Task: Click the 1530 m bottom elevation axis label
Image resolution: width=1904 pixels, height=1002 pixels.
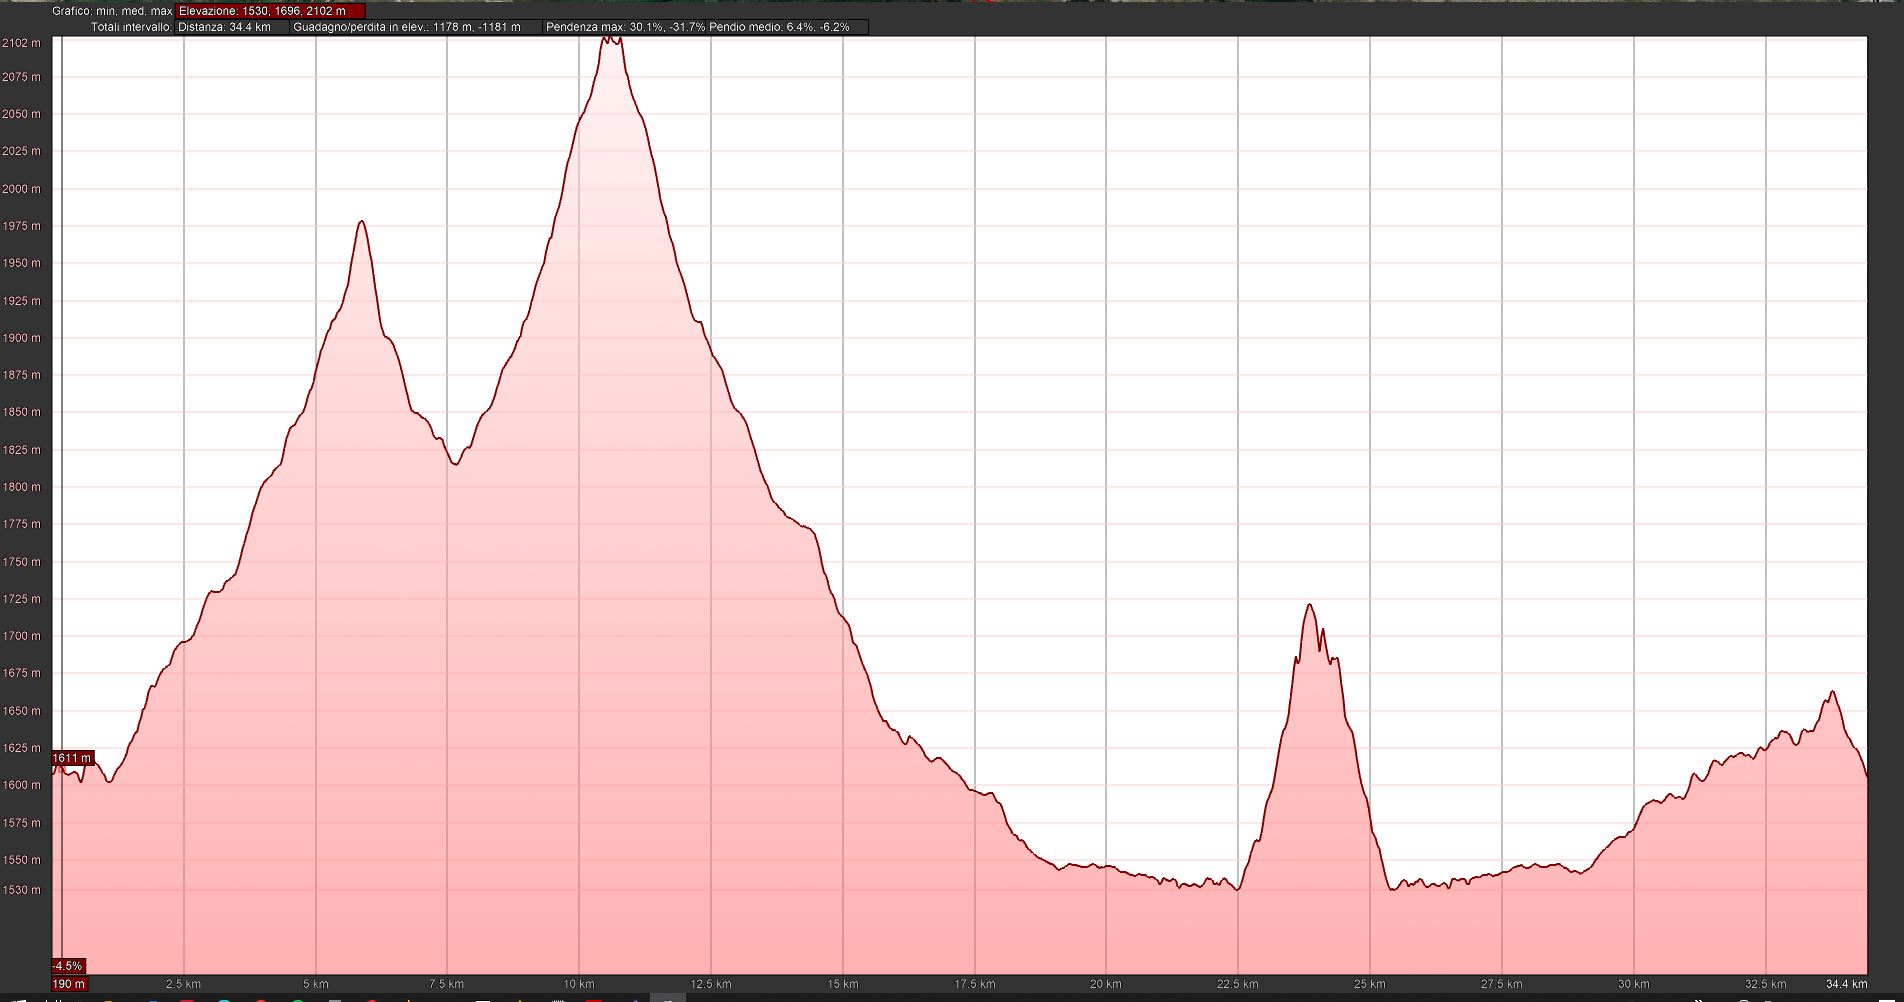Action: (x=21, y=890)
